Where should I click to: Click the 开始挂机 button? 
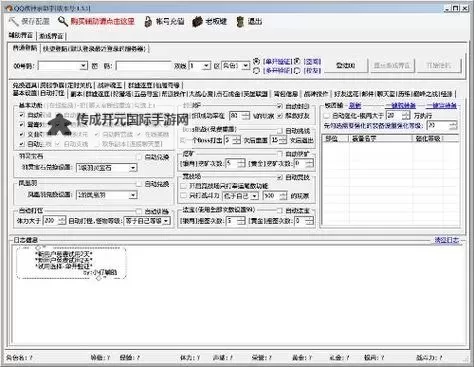(x=439, y=66)
